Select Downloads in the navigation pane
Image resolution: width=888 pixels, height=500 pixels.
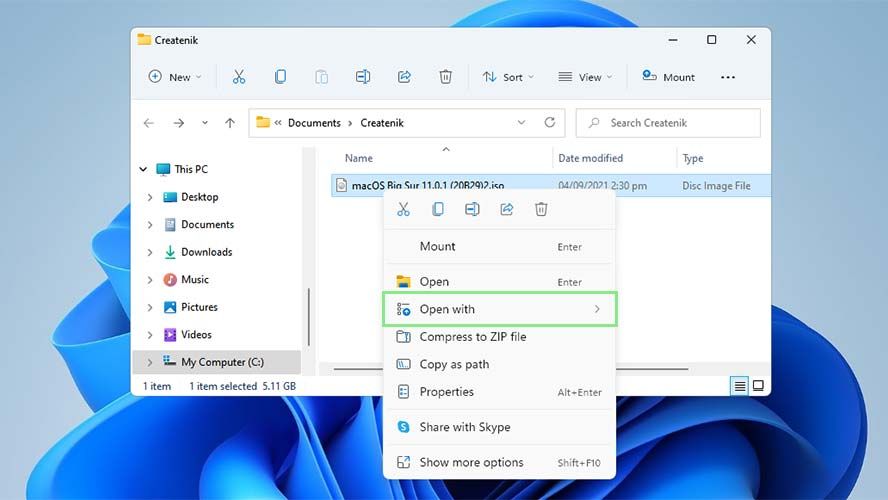tap(206, 253)
